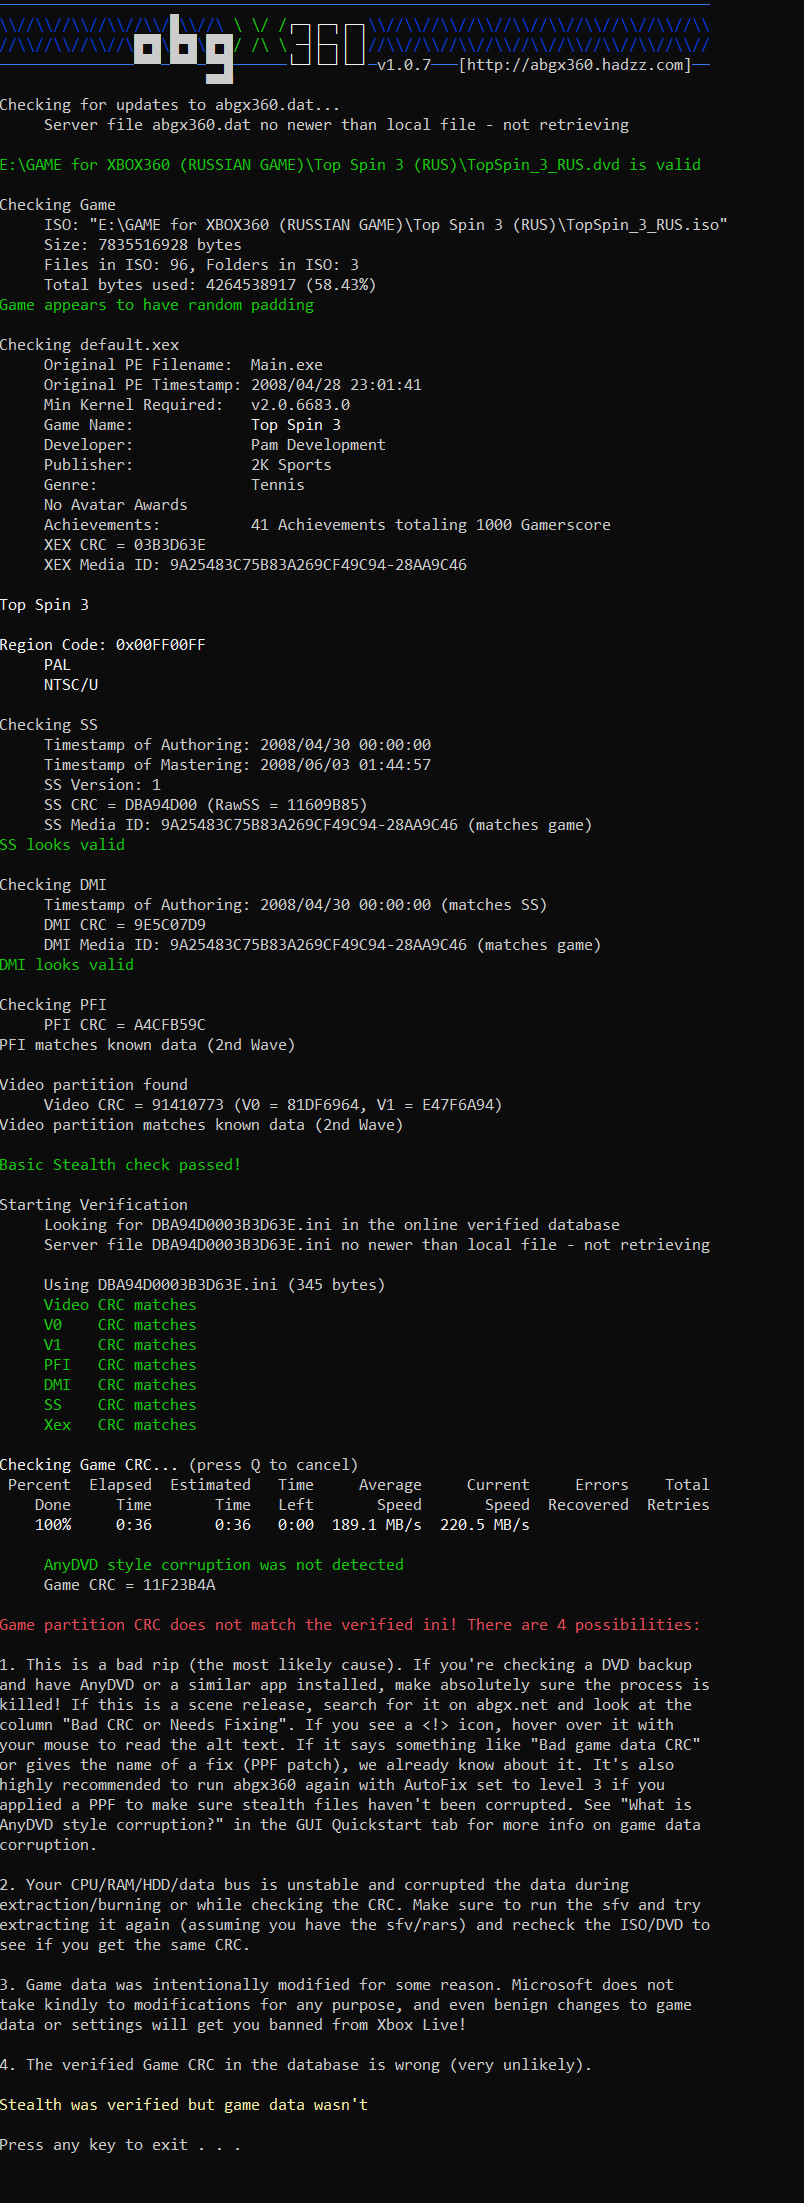Image resolution: width=804 pixels, height=2203 pixels.
Task: Click green 'DMI CRC matches' line
Action: (120, 1385)
